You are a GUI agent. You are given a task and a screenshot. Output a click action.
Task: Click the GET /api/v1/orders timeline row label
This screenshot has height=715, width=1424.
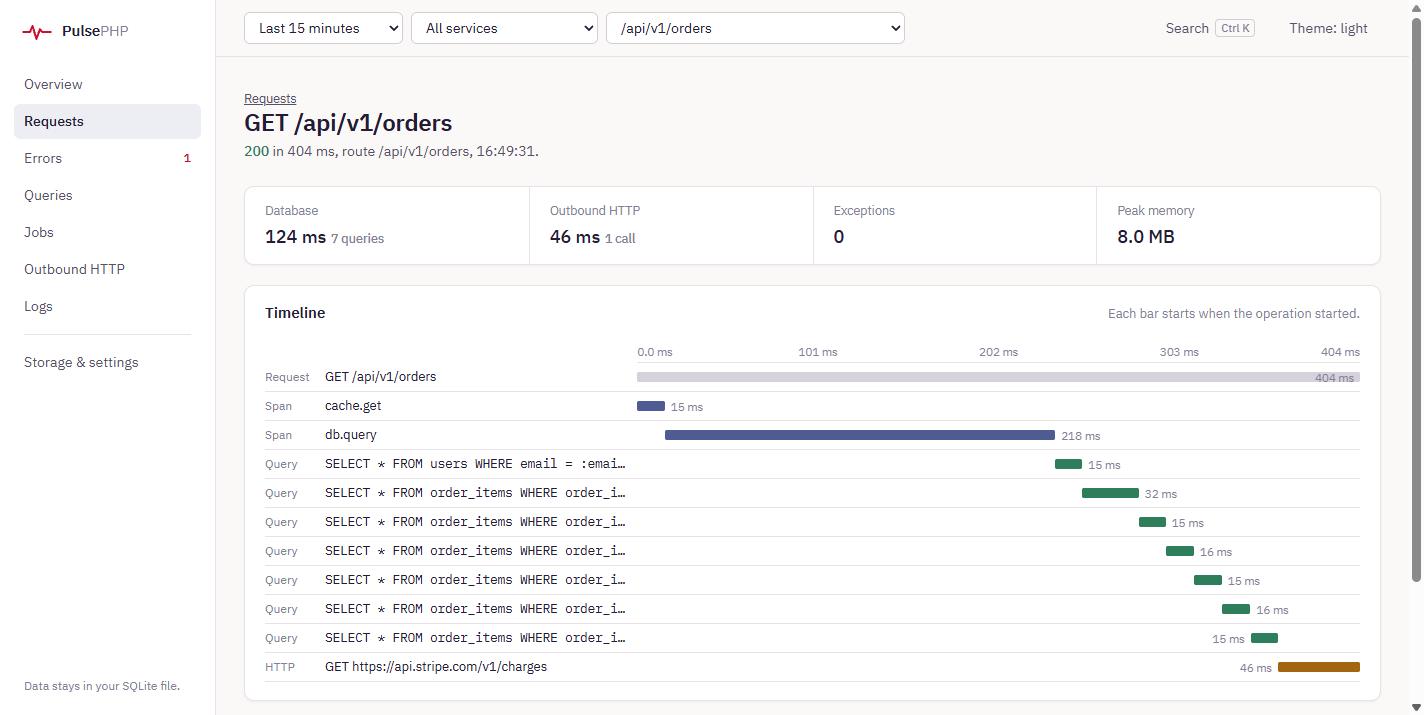point(380,377)
